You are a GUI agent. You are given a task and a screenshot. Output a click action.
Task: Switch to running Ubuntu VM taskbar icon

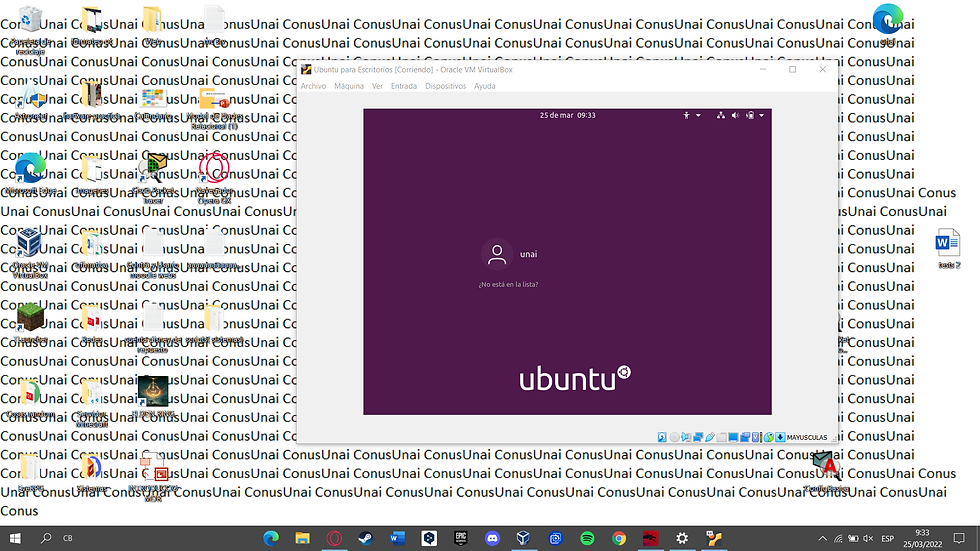[x=714, y=538]
